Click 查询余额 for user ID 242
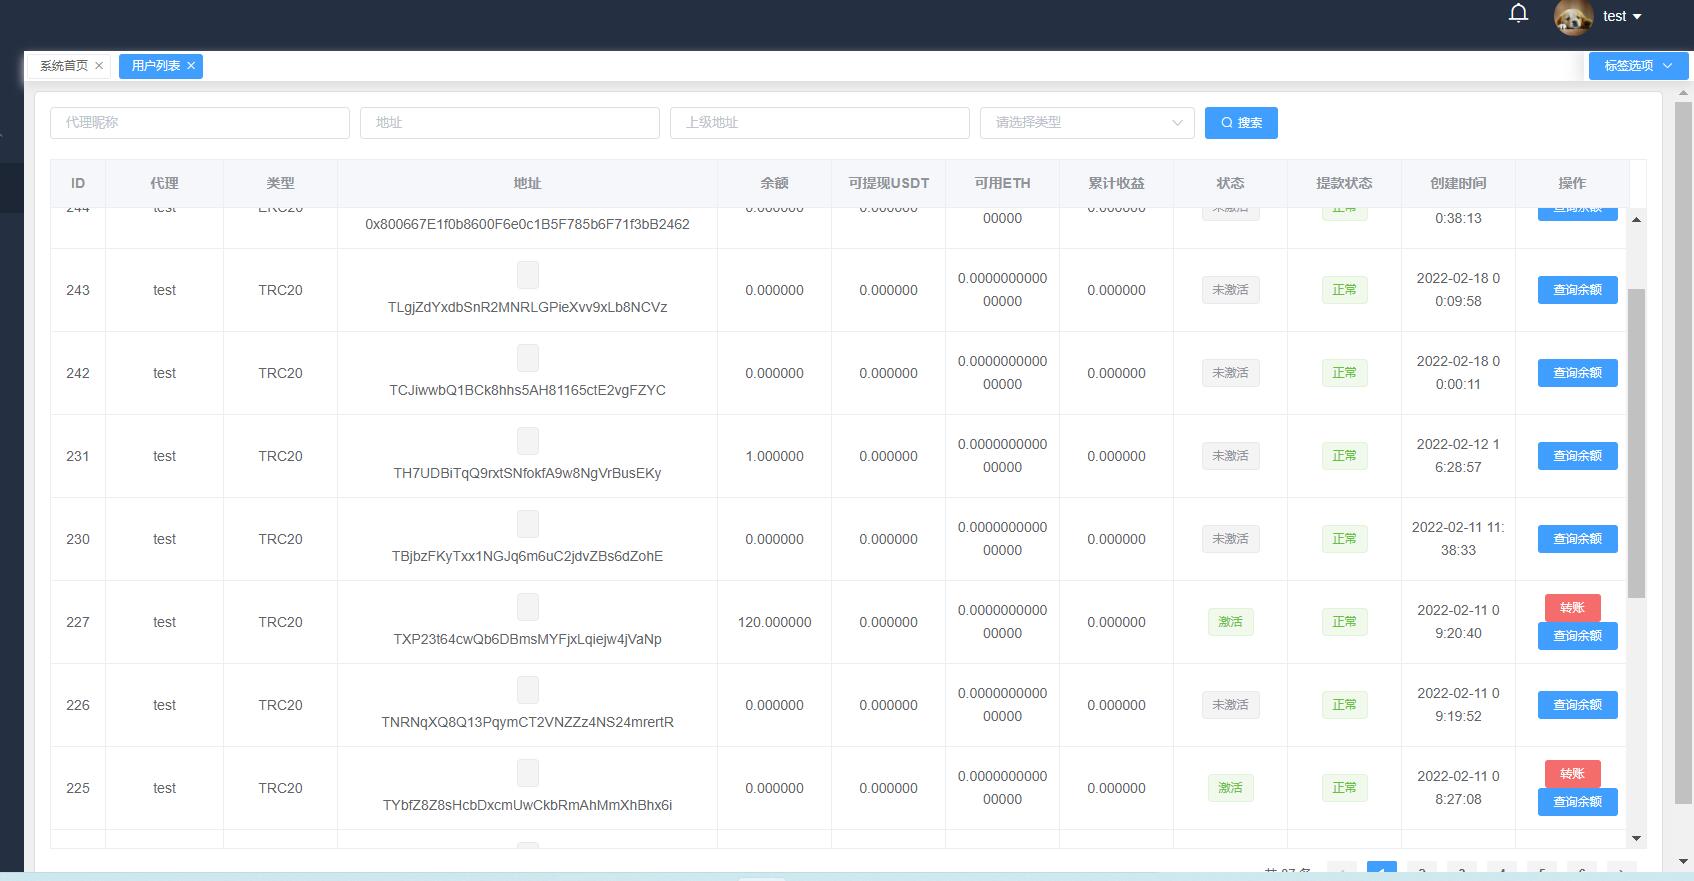This screenshot has width=1694, height=881. pyautogui.click(x=1577, y=373)
